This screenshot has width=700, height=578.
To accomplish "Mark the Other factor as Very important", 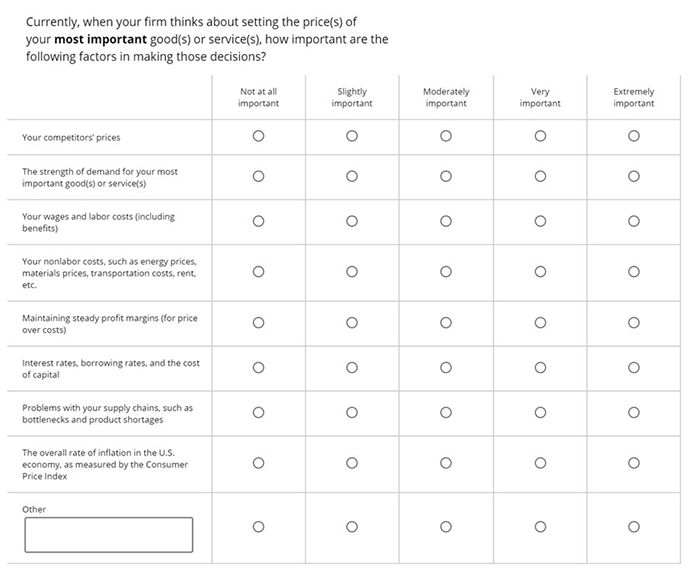I will click(x=540, y=527).
